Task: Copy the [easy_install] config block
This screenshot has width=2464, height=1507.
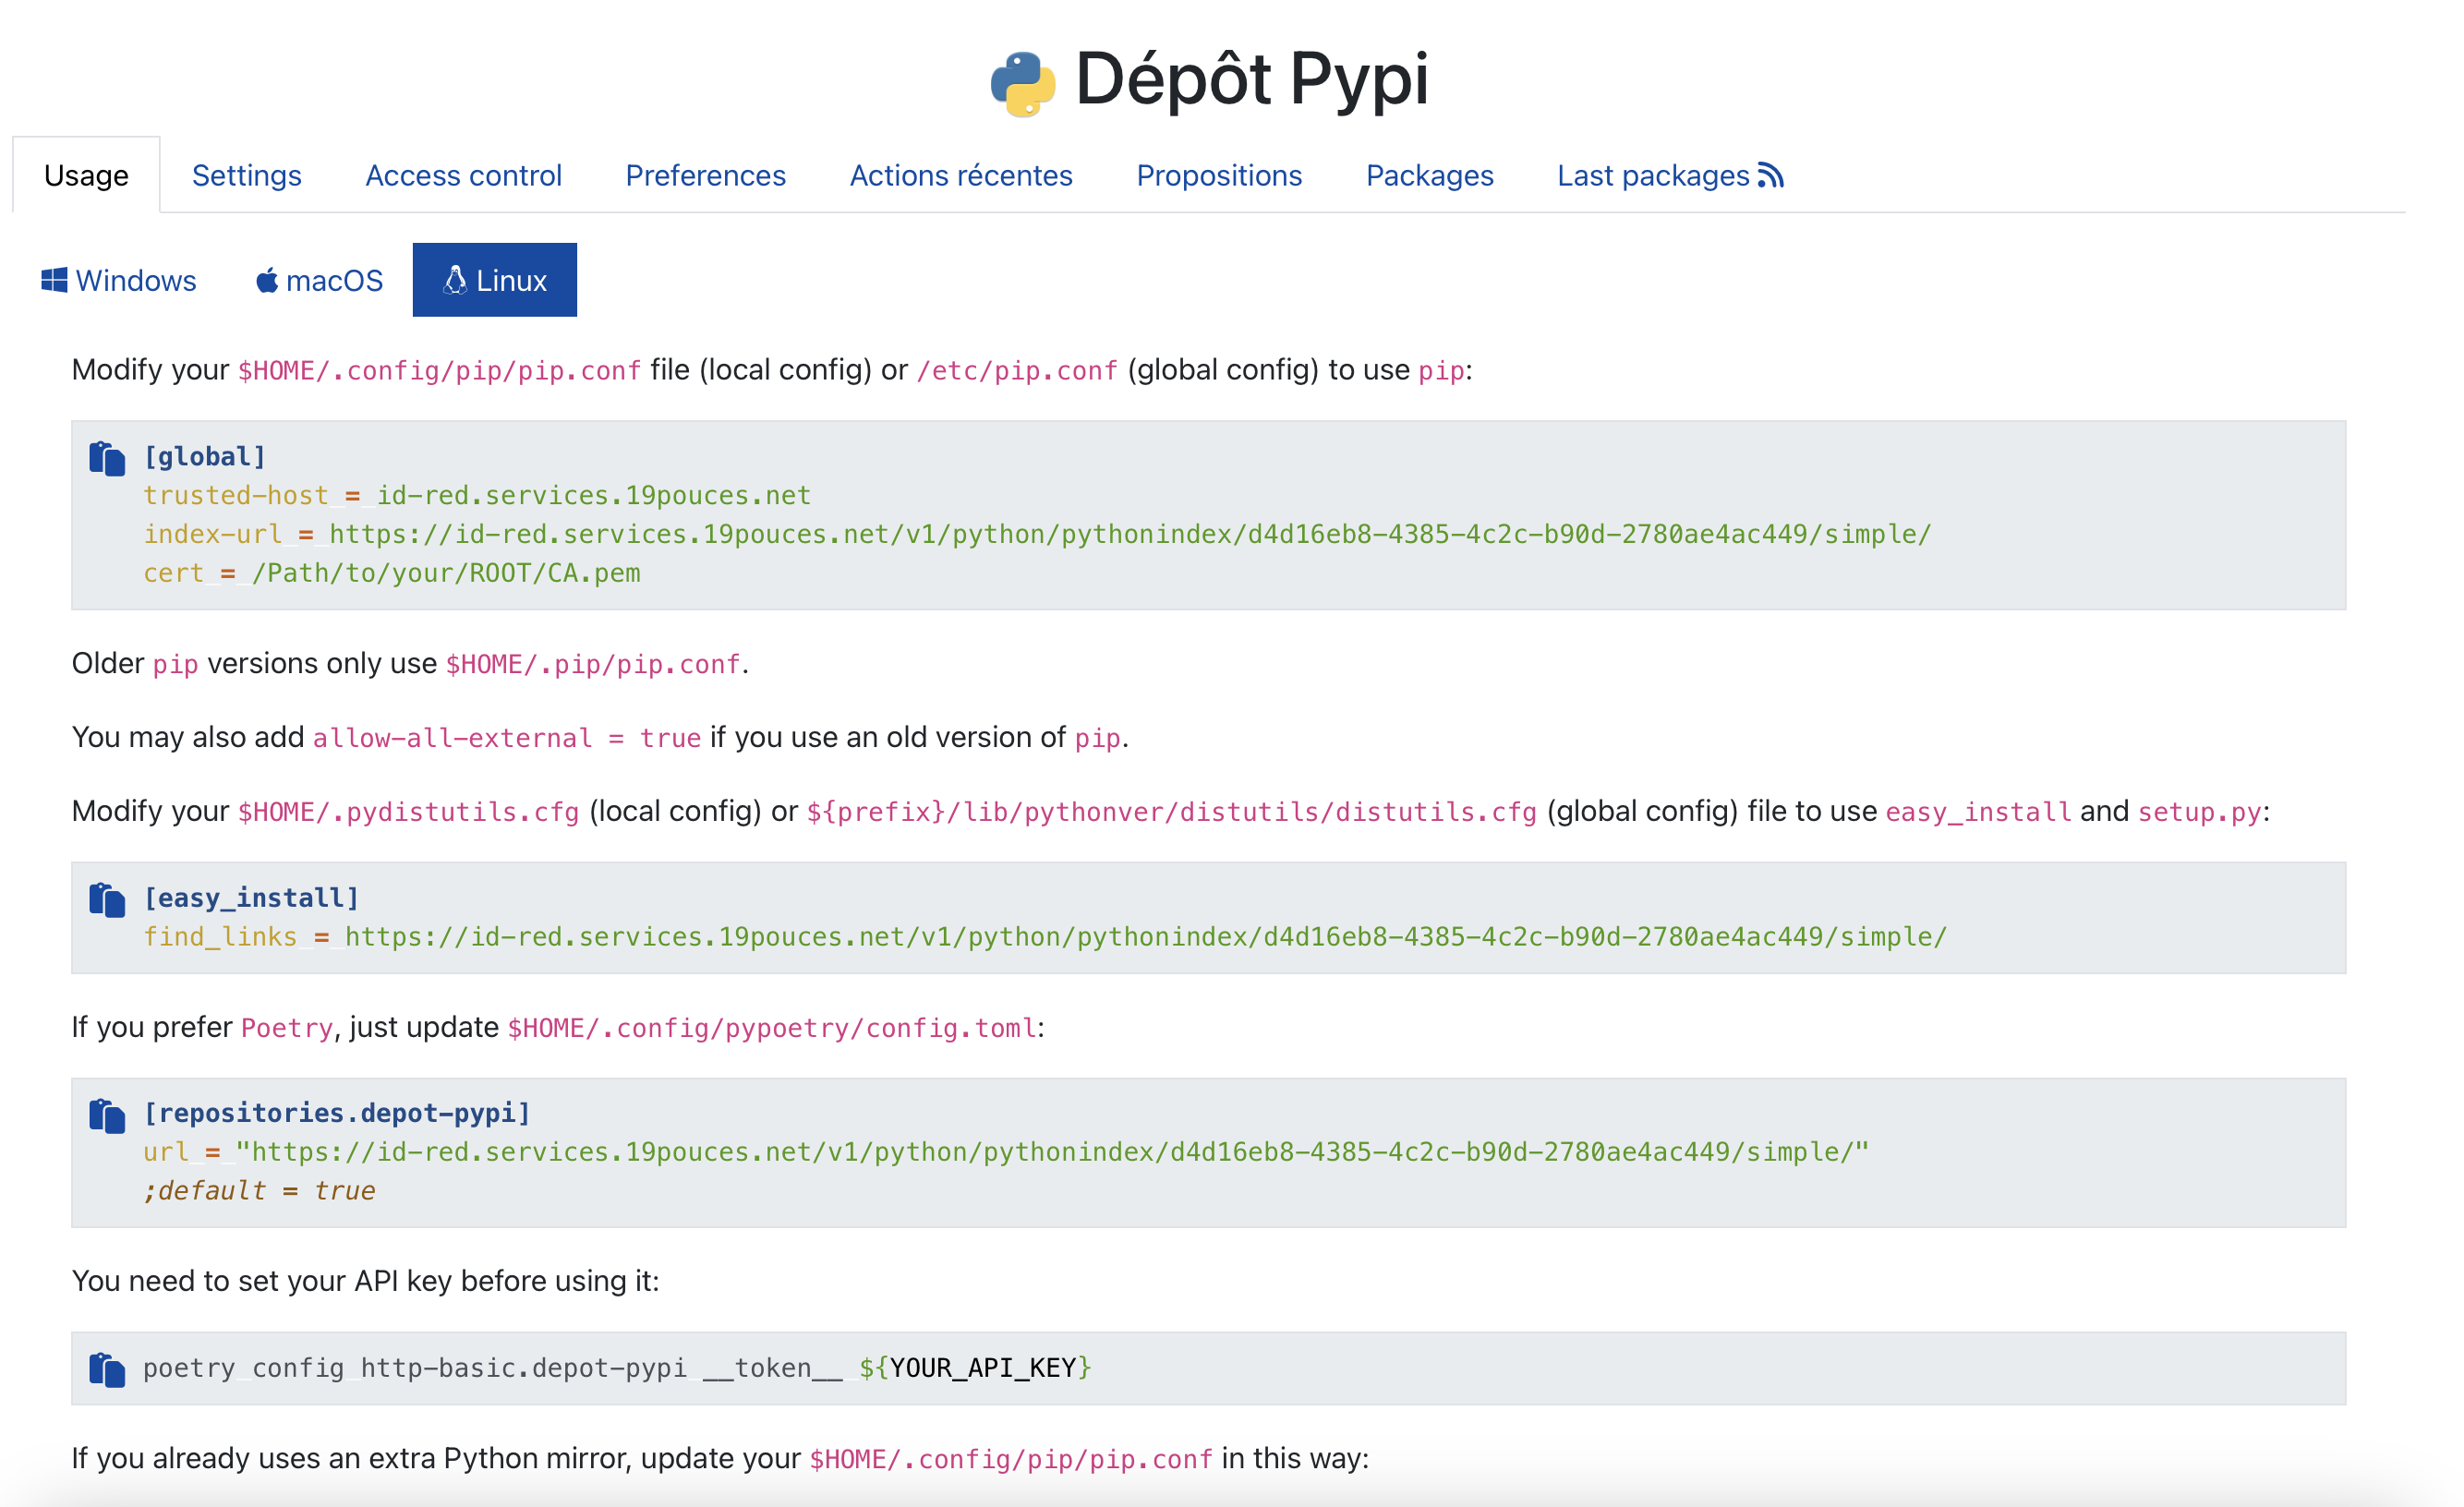Action: click(107, 899)
